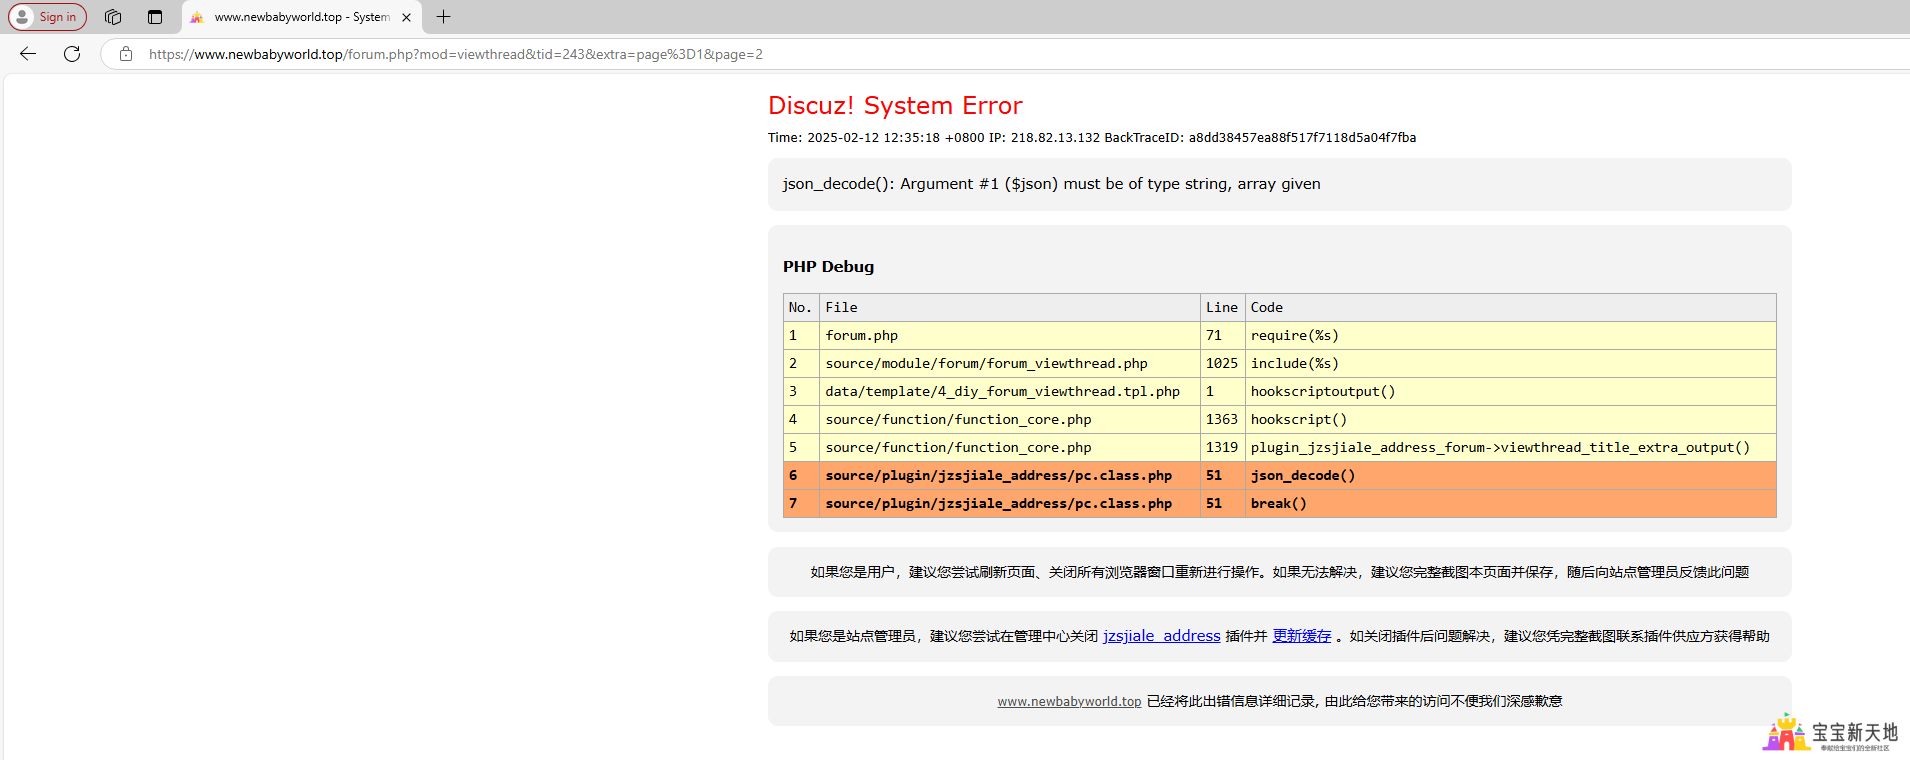View site information lock icon
The image size is (1910, 760).
click(126, 54)
